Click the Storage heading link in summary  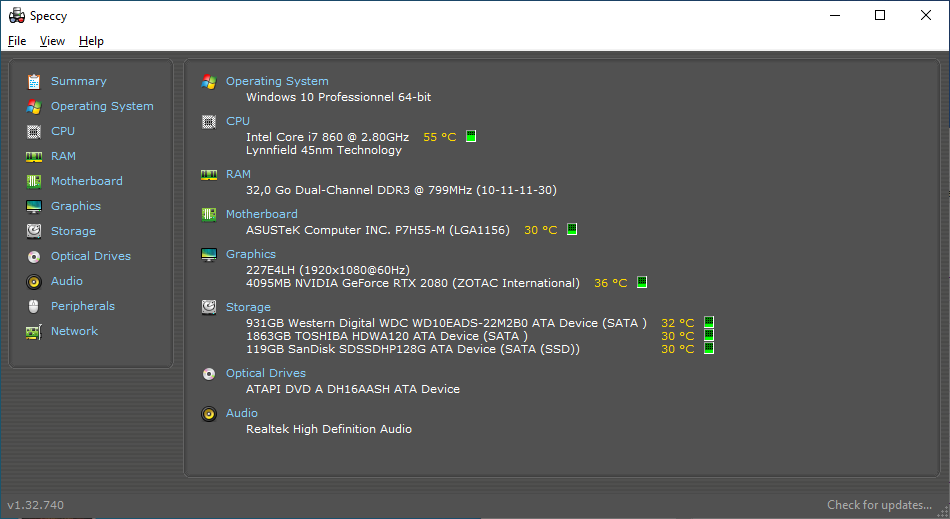coord(248,307)
